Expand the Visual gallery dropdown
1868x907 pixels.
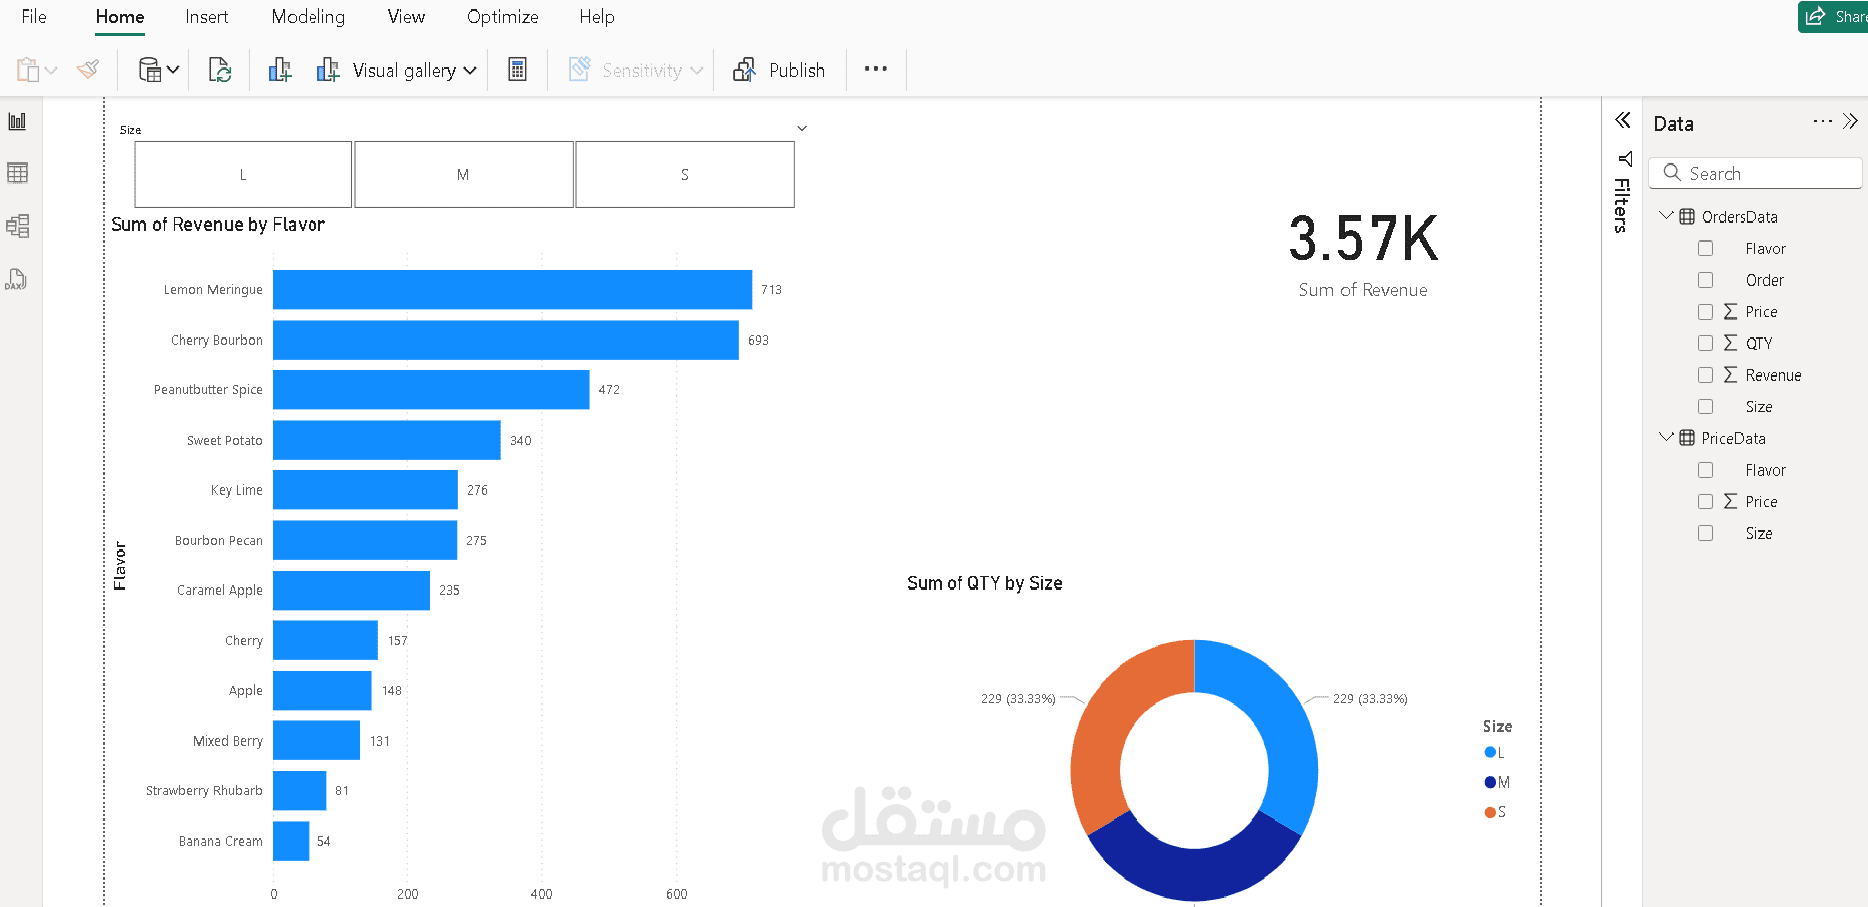pyautogui.click(x=470, y=70)
